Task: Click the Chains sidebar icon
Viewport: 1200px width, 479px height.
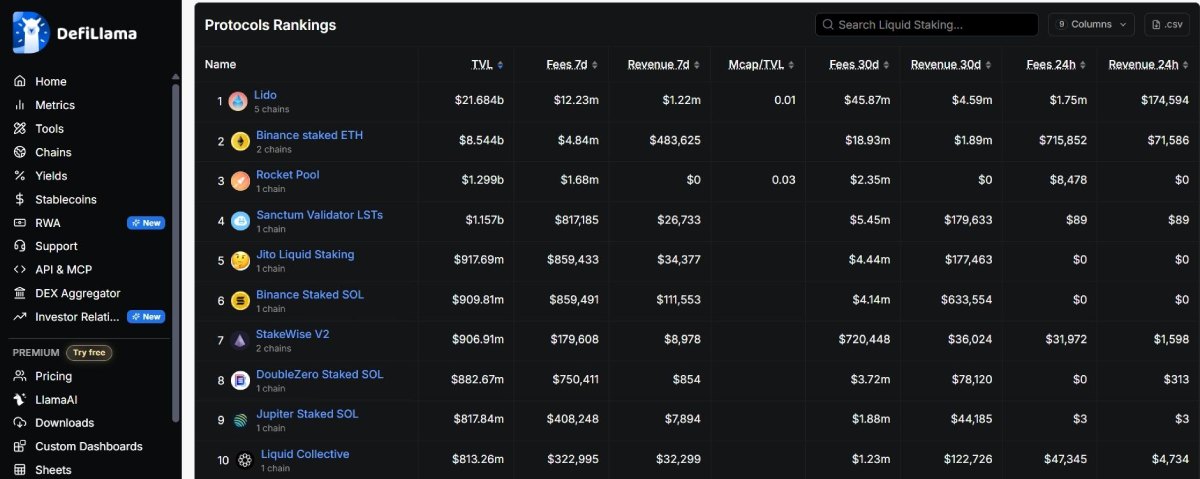Action: click(19, 152)
